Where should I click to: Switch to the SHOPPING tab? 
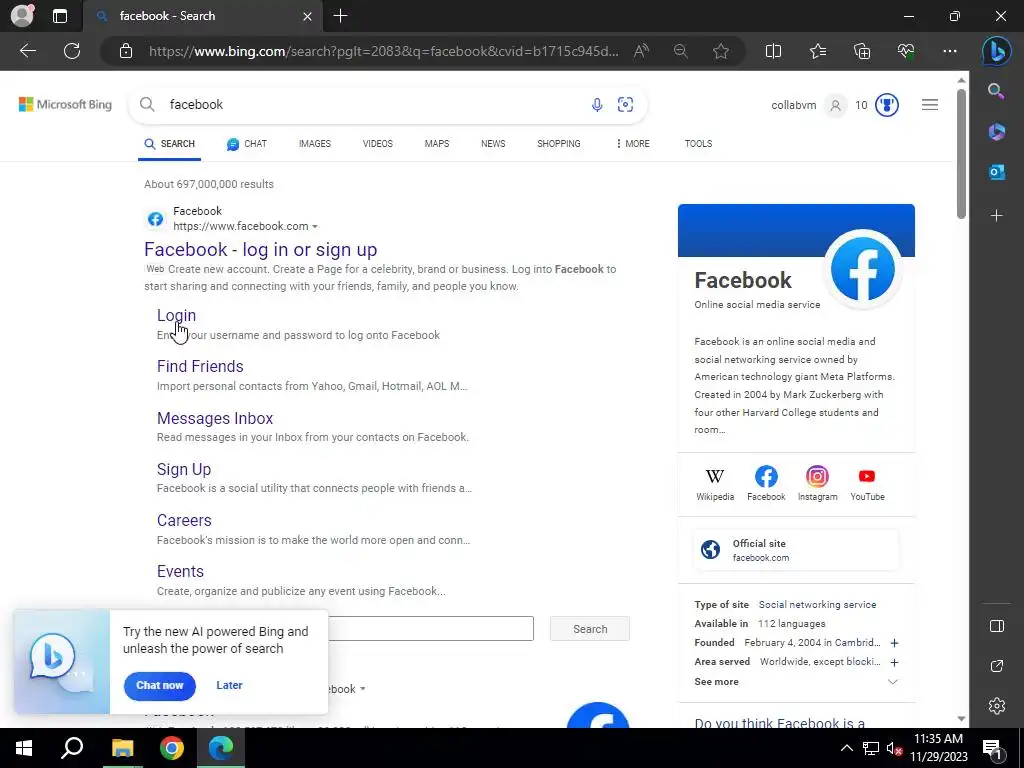pyautogui.click(x=558, y=144)
